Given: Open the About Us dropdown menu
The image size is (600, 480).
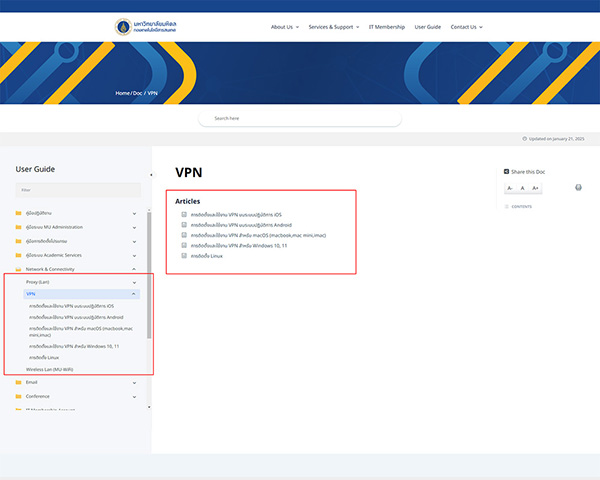Looking at the screenshot, I should (x=284, y=27).
